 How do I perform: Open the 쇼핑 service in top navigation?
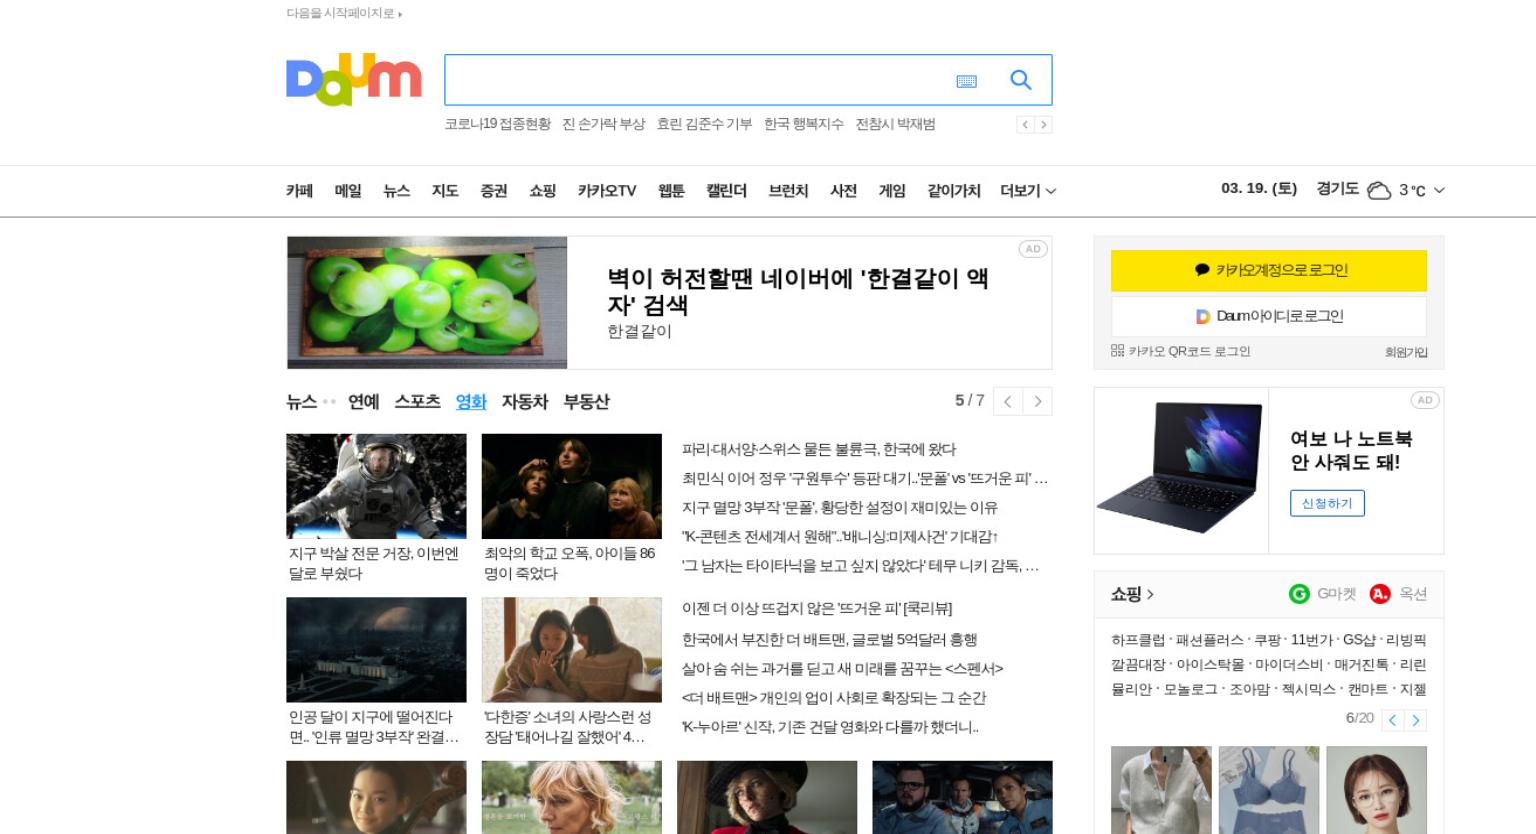tap(543, 191)
